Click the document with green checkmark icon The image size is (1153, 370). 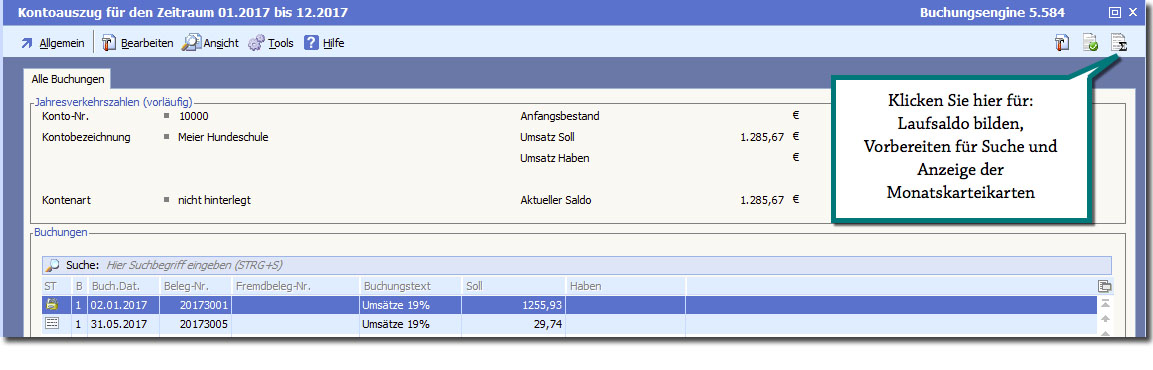click(1090, 43)
